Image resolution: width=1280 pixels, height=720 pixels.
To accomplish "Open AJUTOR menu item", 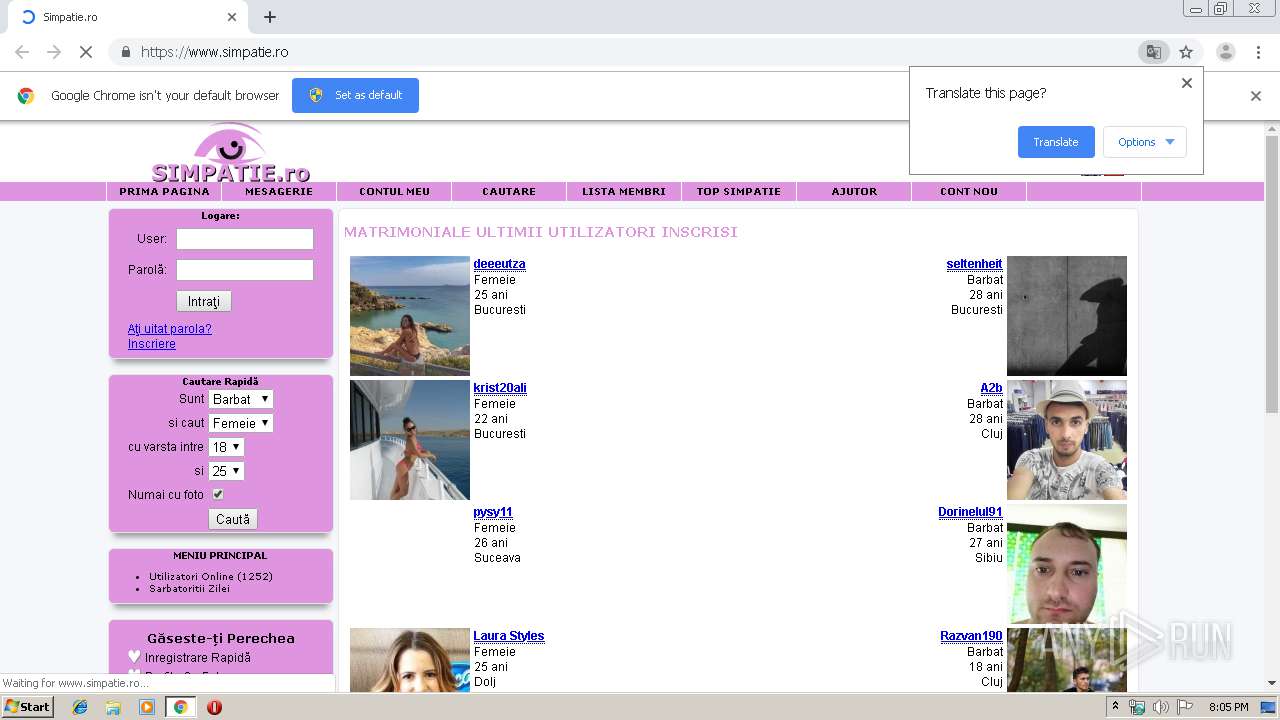I will click(854, 191).
